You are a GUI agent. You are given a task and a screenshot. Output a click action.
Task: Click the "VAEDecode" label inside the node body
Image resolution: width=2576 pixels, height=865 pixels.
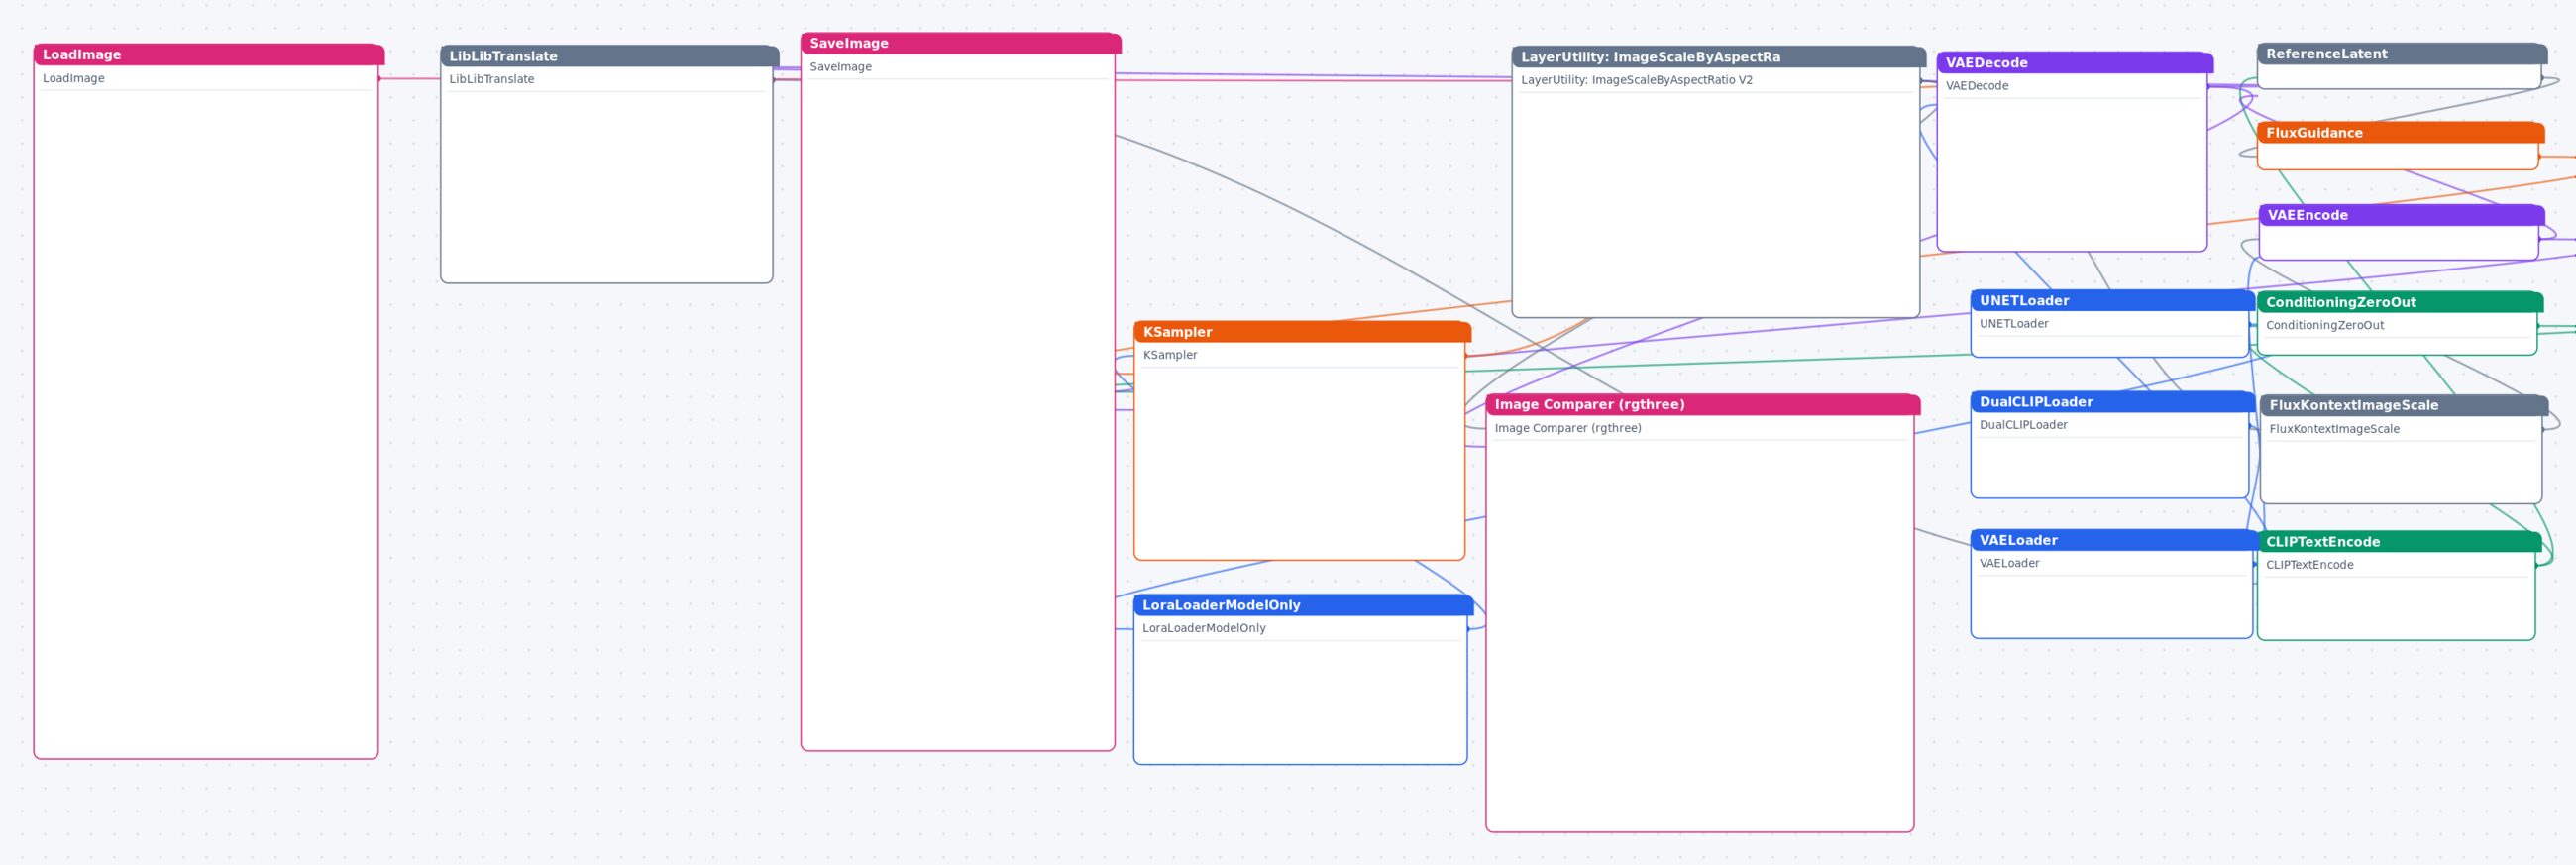(1976, 86)
